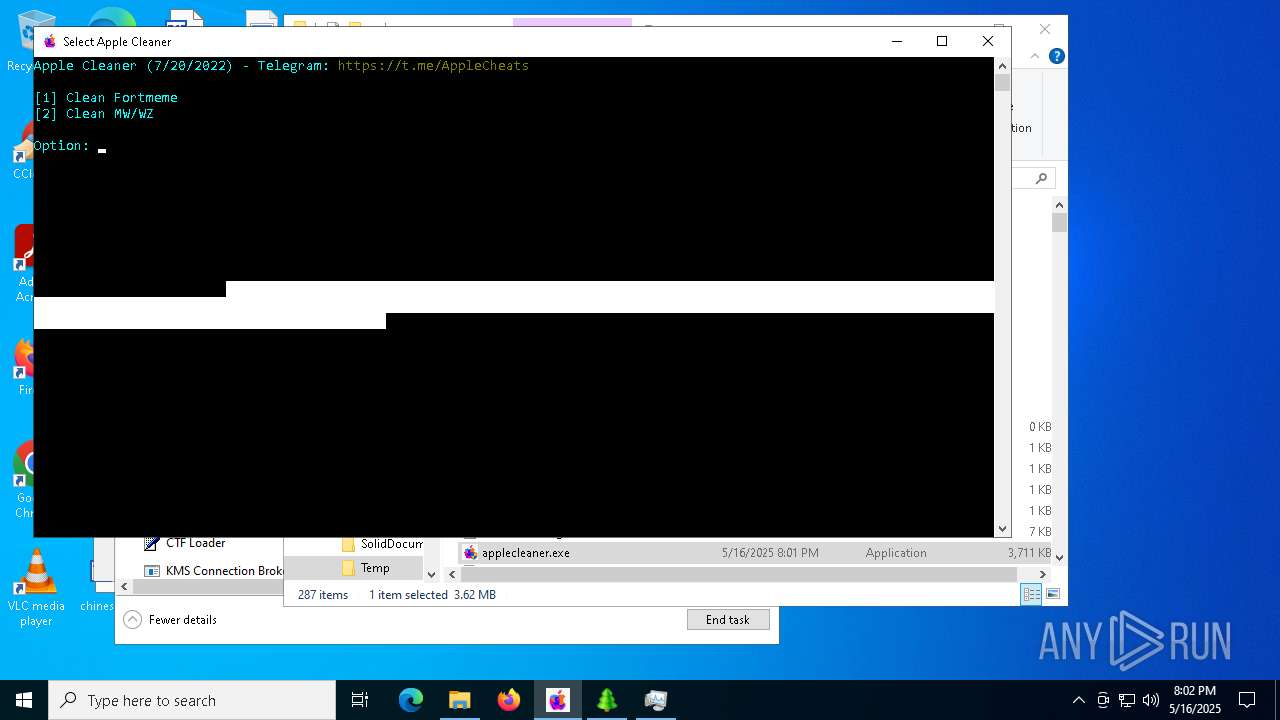Click Explorer tree scroll down arrow
The image size is (1280, 720).
tap(432, 574)
